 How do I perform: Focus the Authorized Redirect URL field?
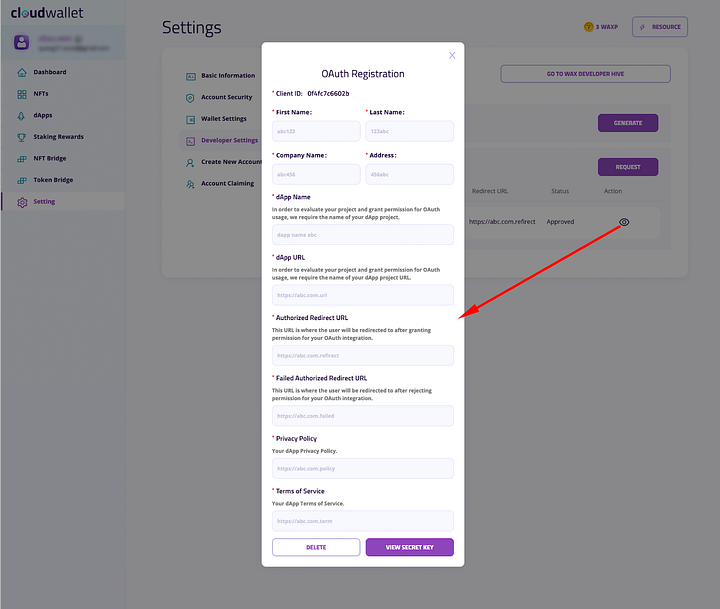point(363,355)
